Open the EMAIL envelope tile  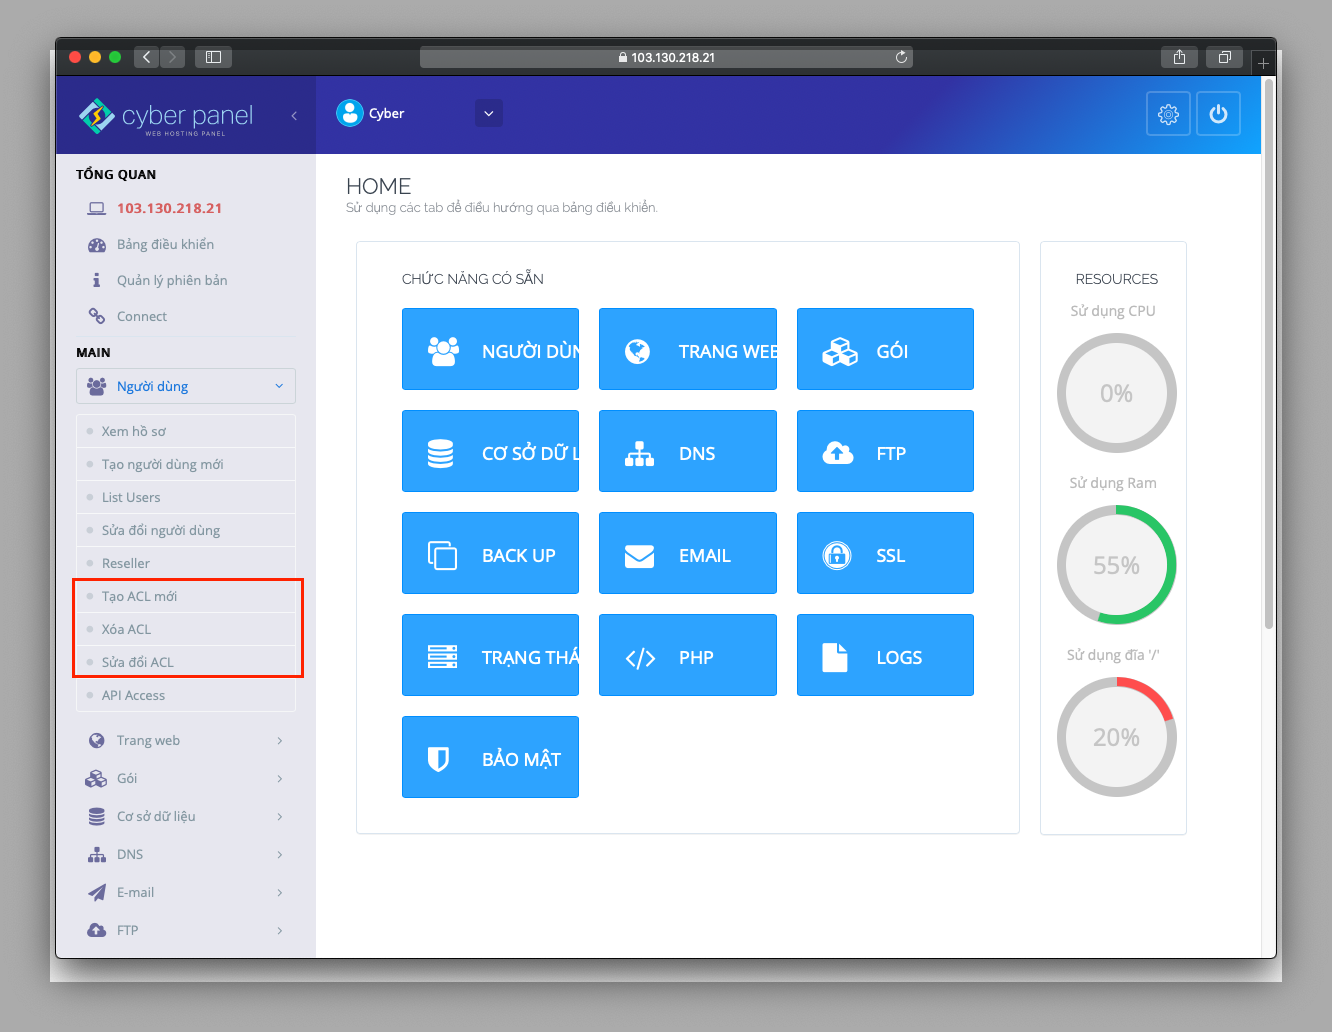click(x=688, y=553)
